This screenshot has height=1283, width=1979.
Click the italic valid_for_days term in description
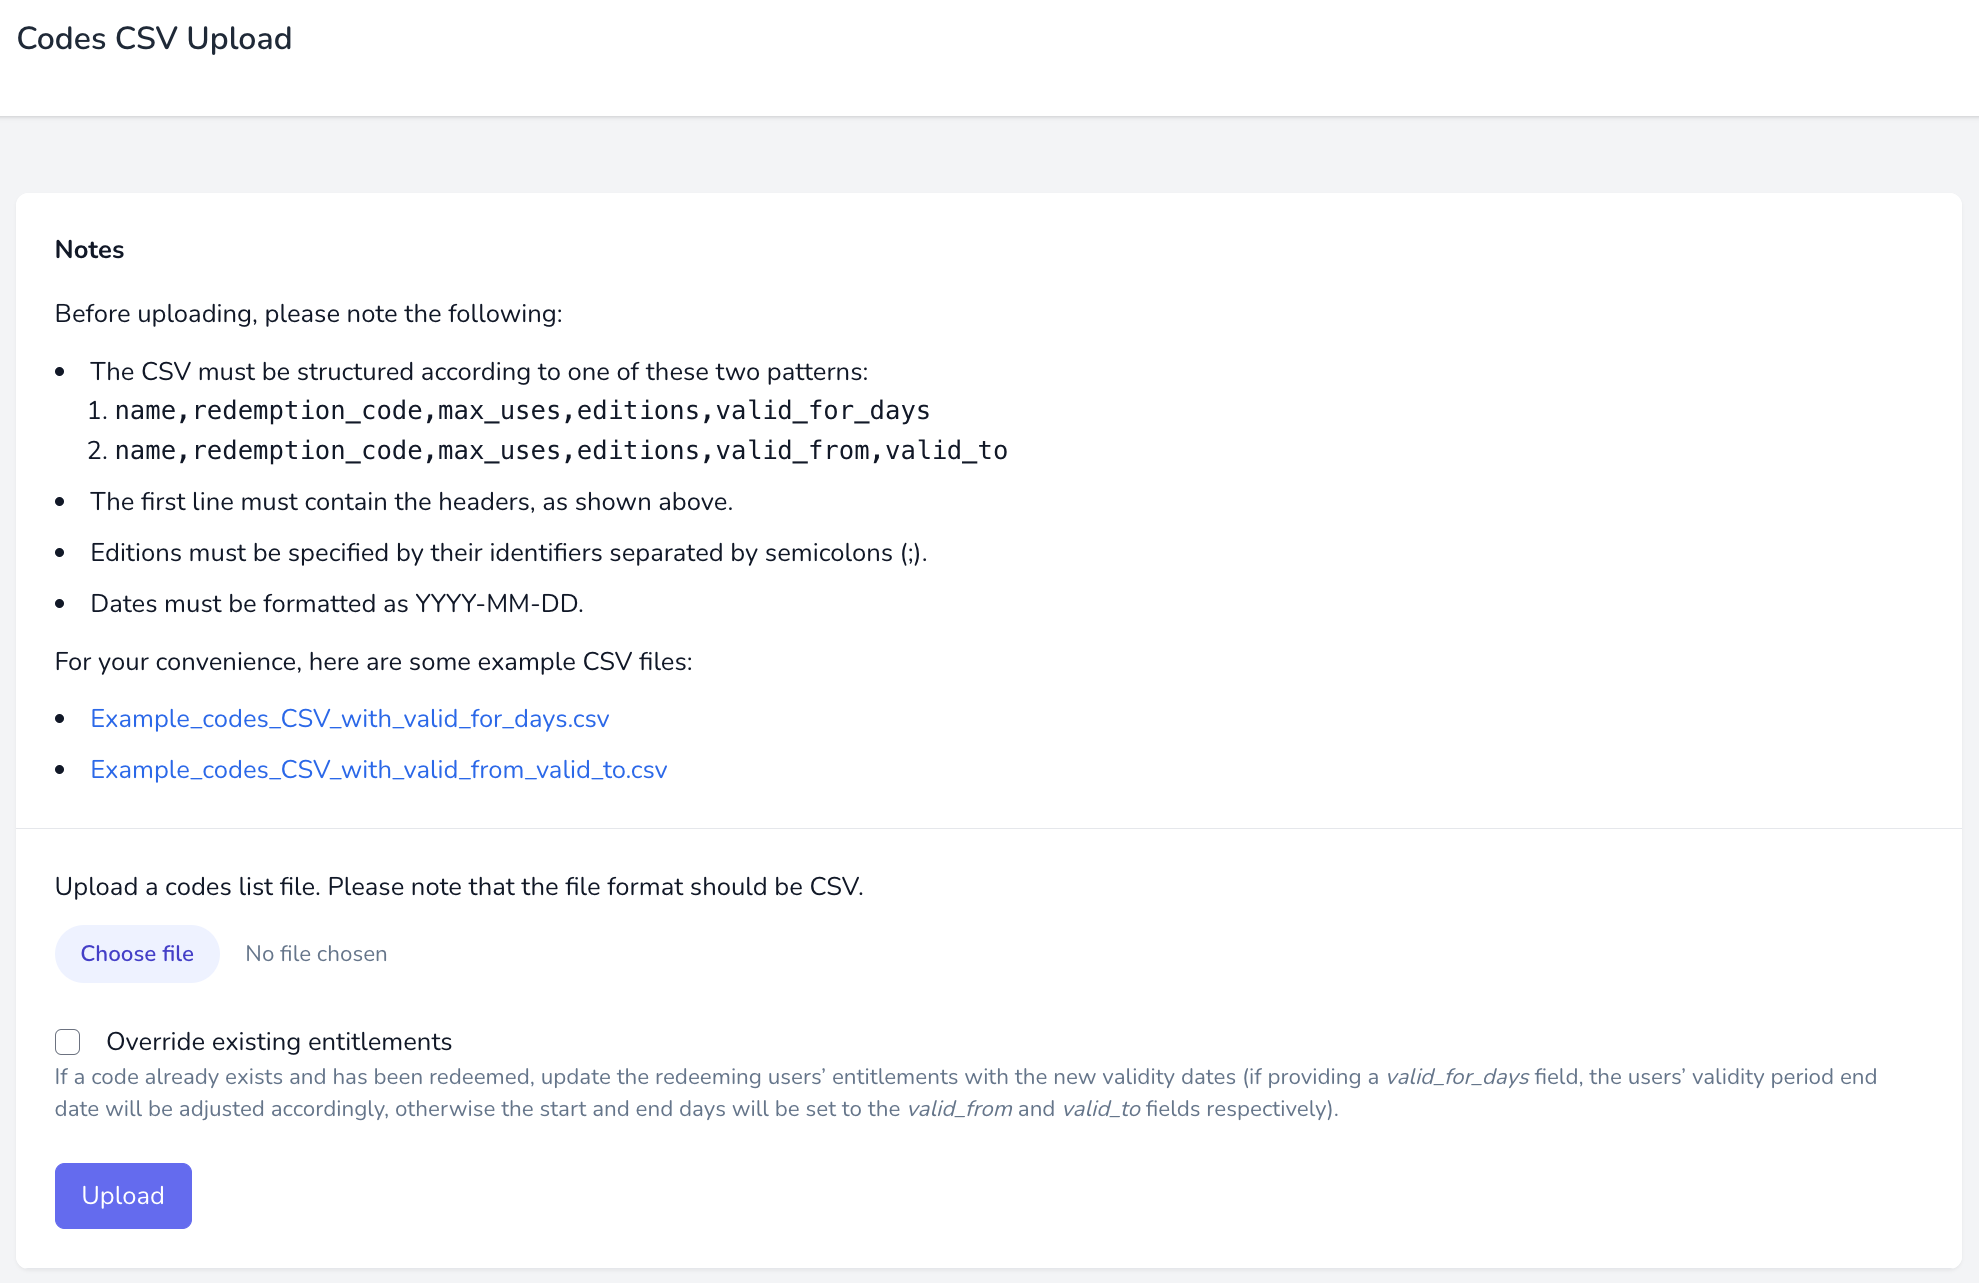pos(1456,1077)
